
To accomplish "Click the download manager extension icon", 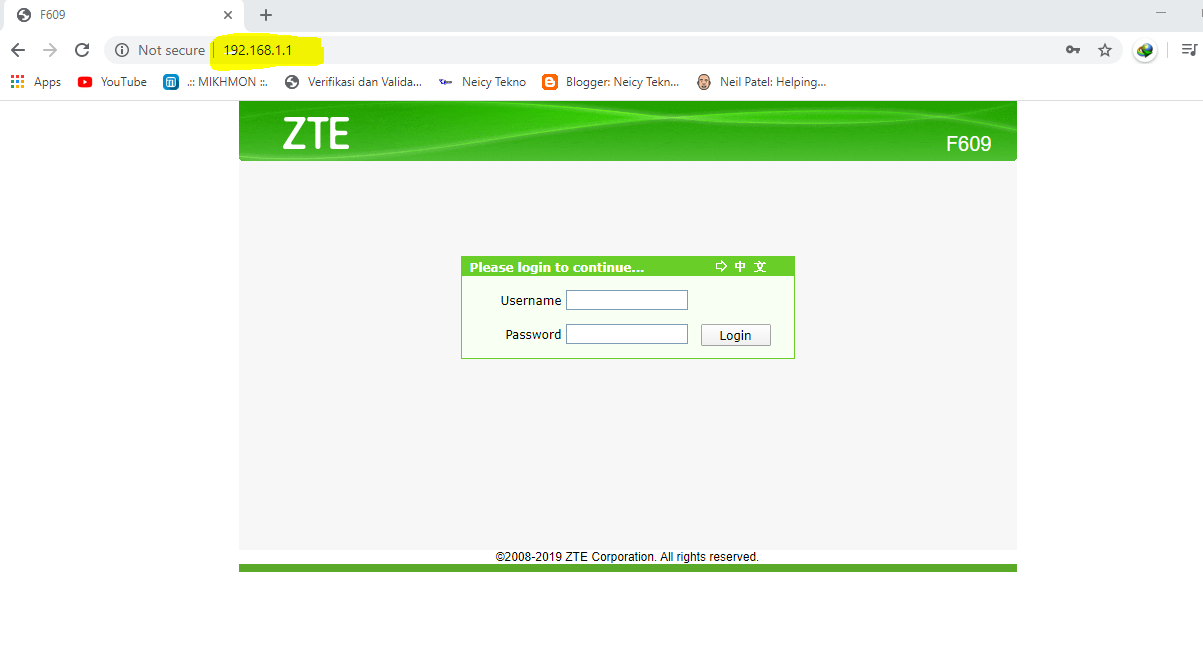I will coord(1145,50).
